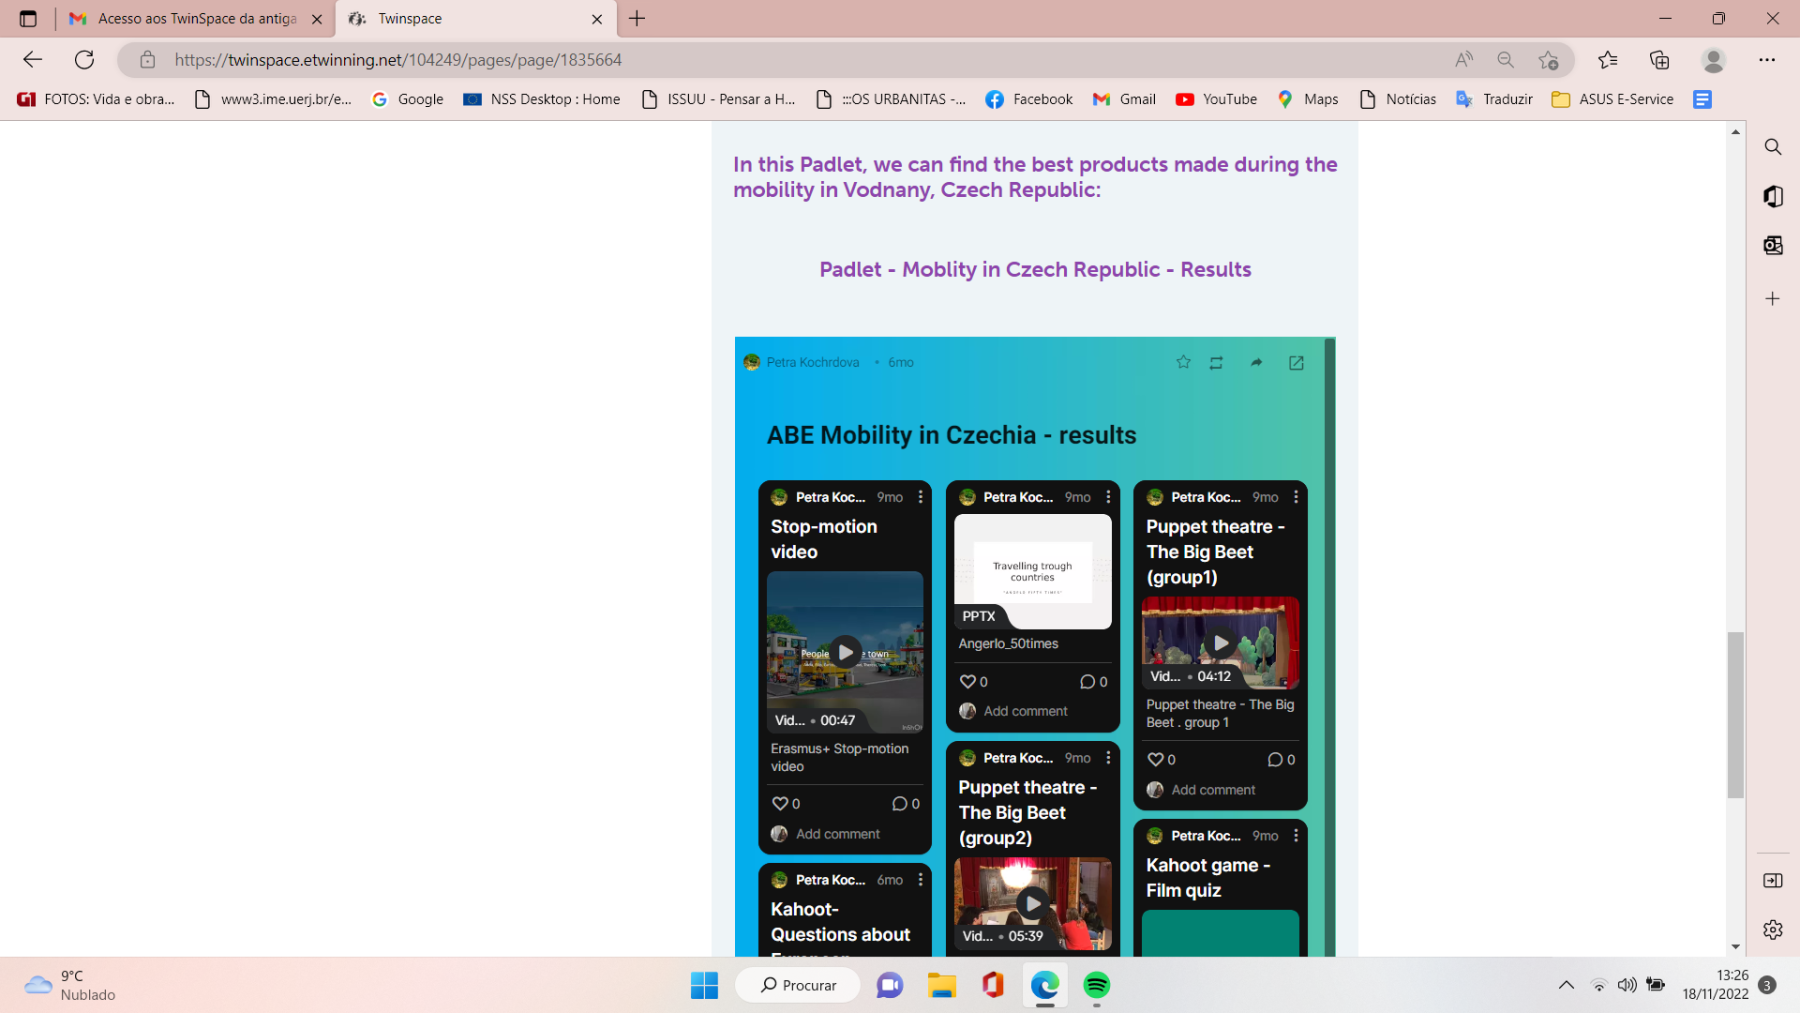Open the YouTube bookmark
This screenshot has width=1800, height=1013.
click(1216, 99)
